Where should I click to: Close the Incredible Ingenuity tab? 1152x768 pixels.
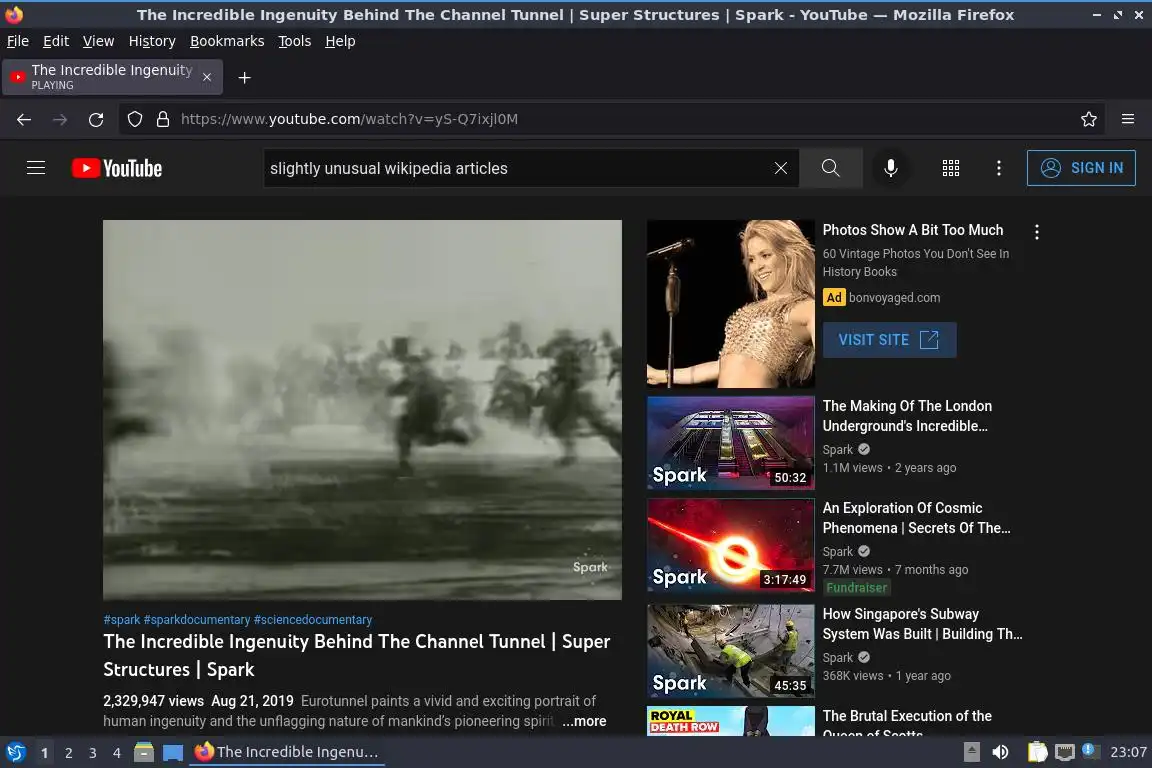click(x=206, y=77)
